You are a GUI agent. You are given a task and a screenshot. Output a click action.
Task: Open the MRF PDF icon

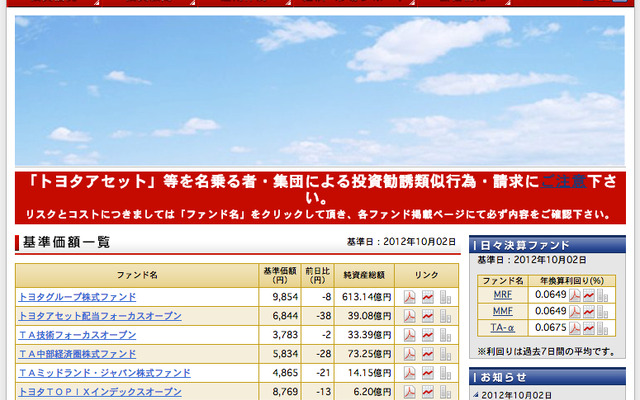point(575,295)
